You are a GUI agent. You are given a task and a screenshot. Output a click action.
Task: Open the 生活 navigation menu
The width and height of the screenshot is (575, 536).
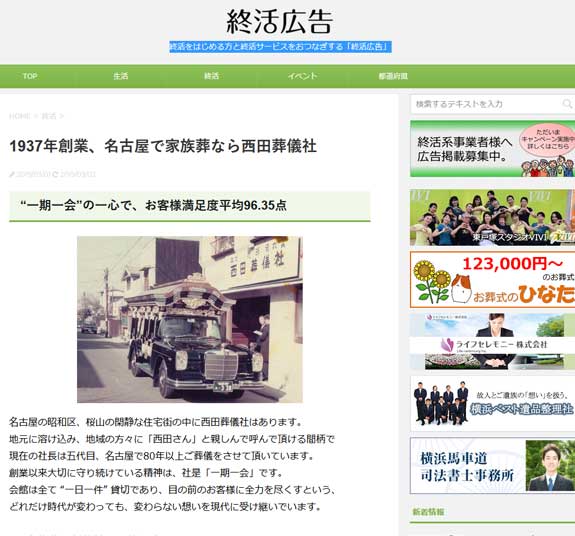point(121,76)
